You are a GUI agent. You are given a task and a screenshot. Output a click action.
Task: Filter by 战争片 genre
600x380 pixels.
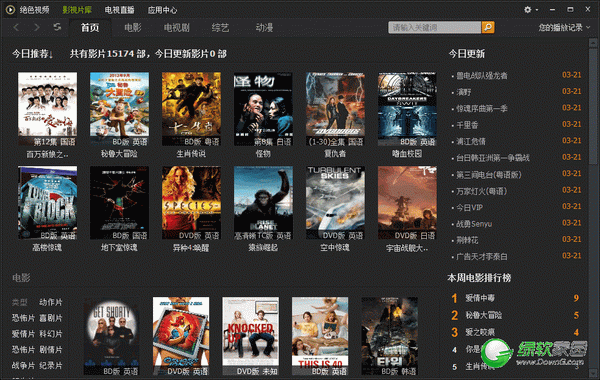coord(23,365)
